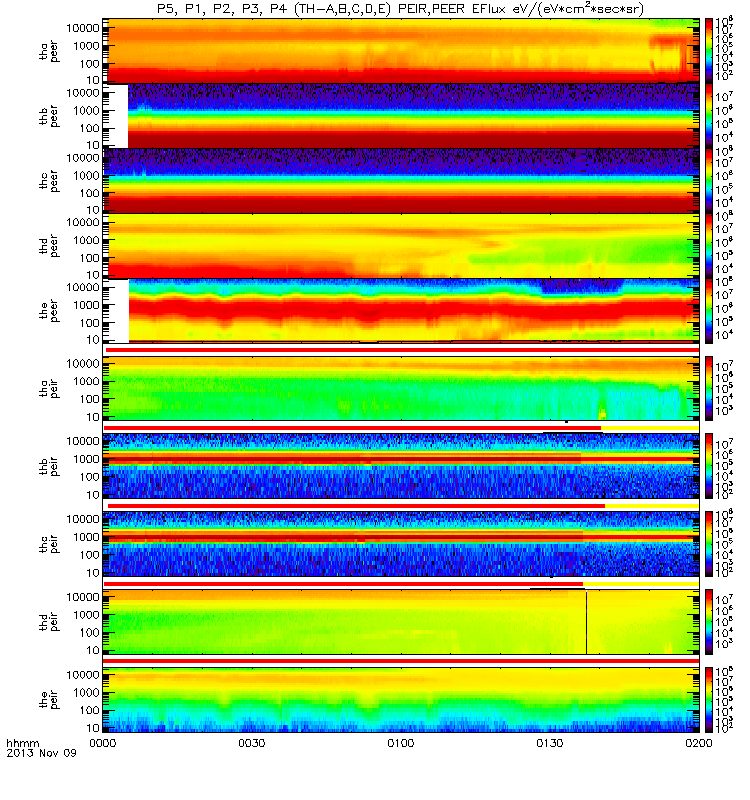The height and width of the screenshot is (800, 750).
Task: Click the 0130 time axis label
Action: tap(550, 743)
